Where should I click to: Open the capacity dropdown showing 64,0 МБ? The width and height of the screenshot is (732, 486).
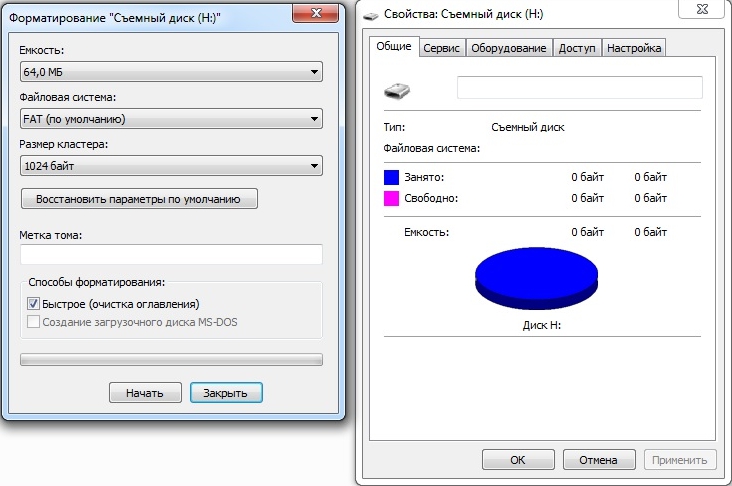pyautogui.click(x=171, y=72)
